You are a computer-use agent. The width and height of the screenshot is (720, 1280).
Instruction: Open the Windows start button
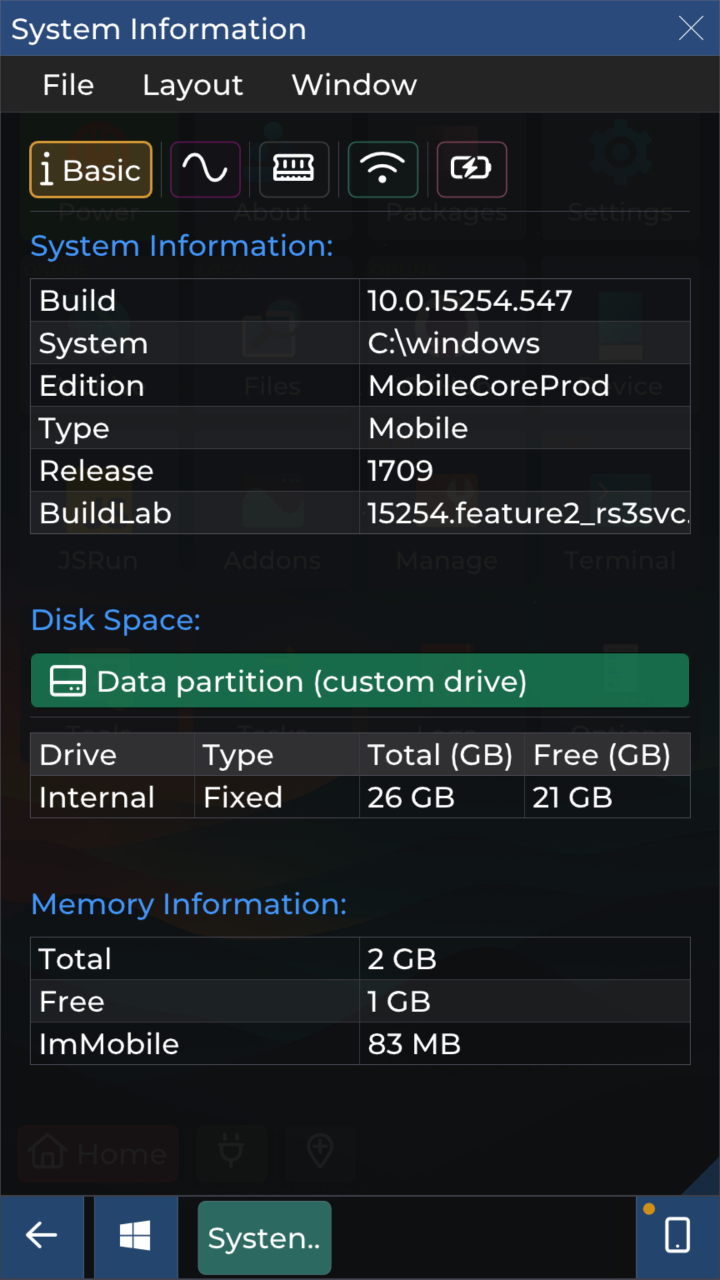[x=135, y=1236]
